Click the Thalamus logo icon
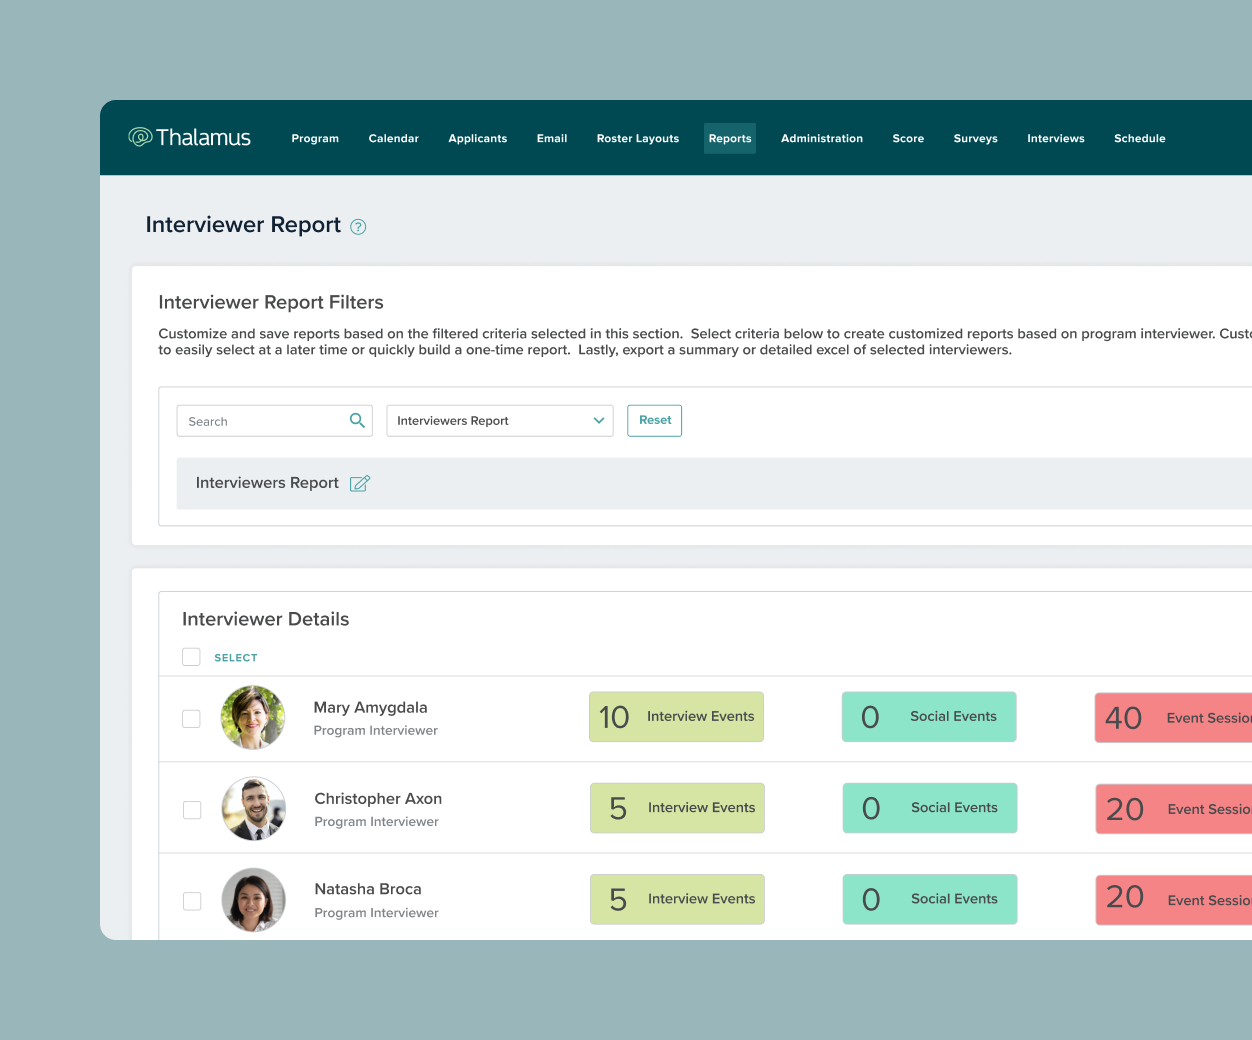The image size is (1252, 1040). 141,137
